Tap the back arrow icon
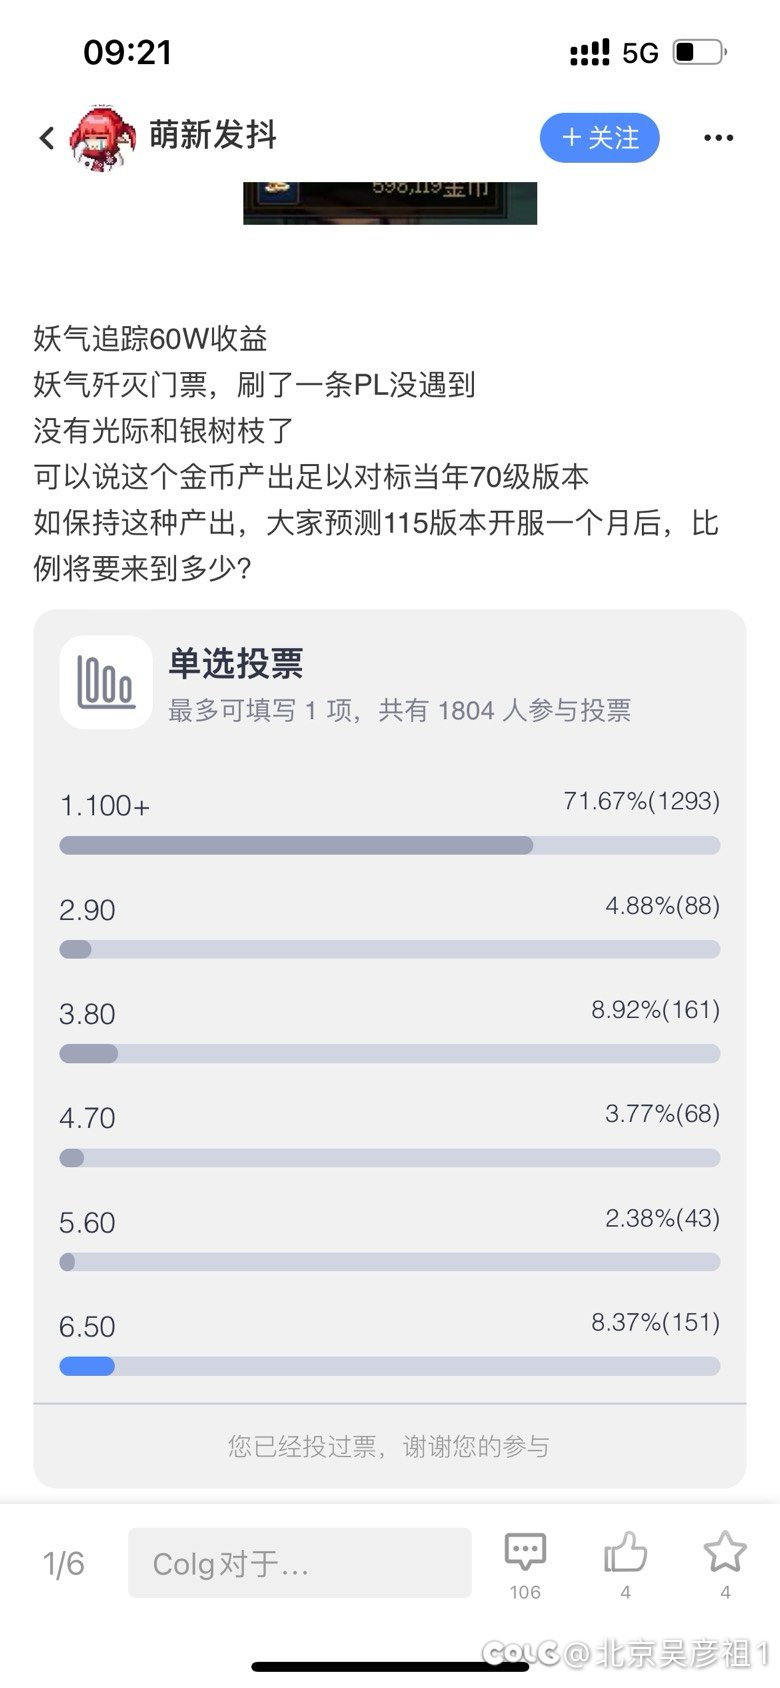780x1688 pixels. [x=47, y=138]
